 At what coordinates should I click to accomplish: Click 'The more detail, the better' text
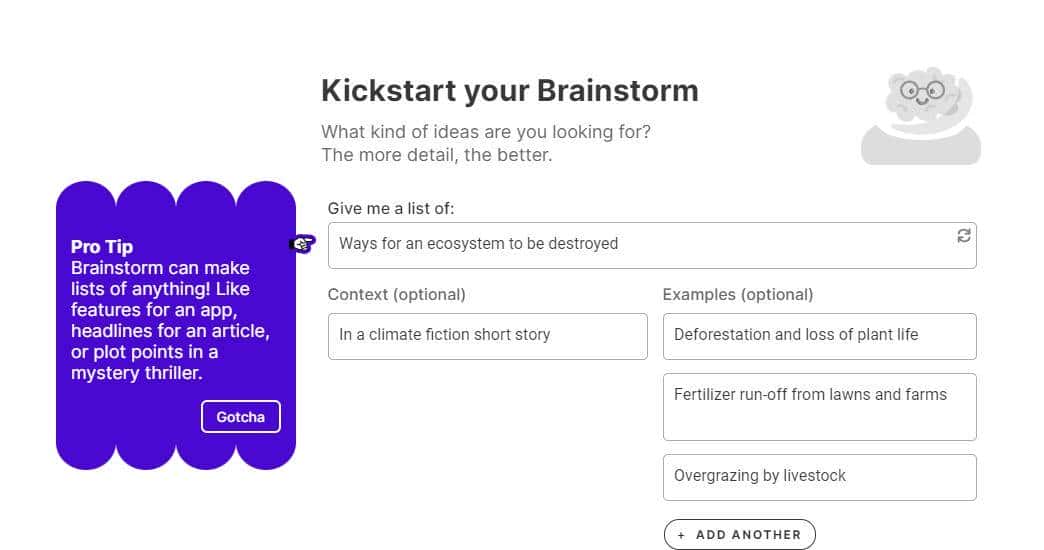tap(436, 155)
